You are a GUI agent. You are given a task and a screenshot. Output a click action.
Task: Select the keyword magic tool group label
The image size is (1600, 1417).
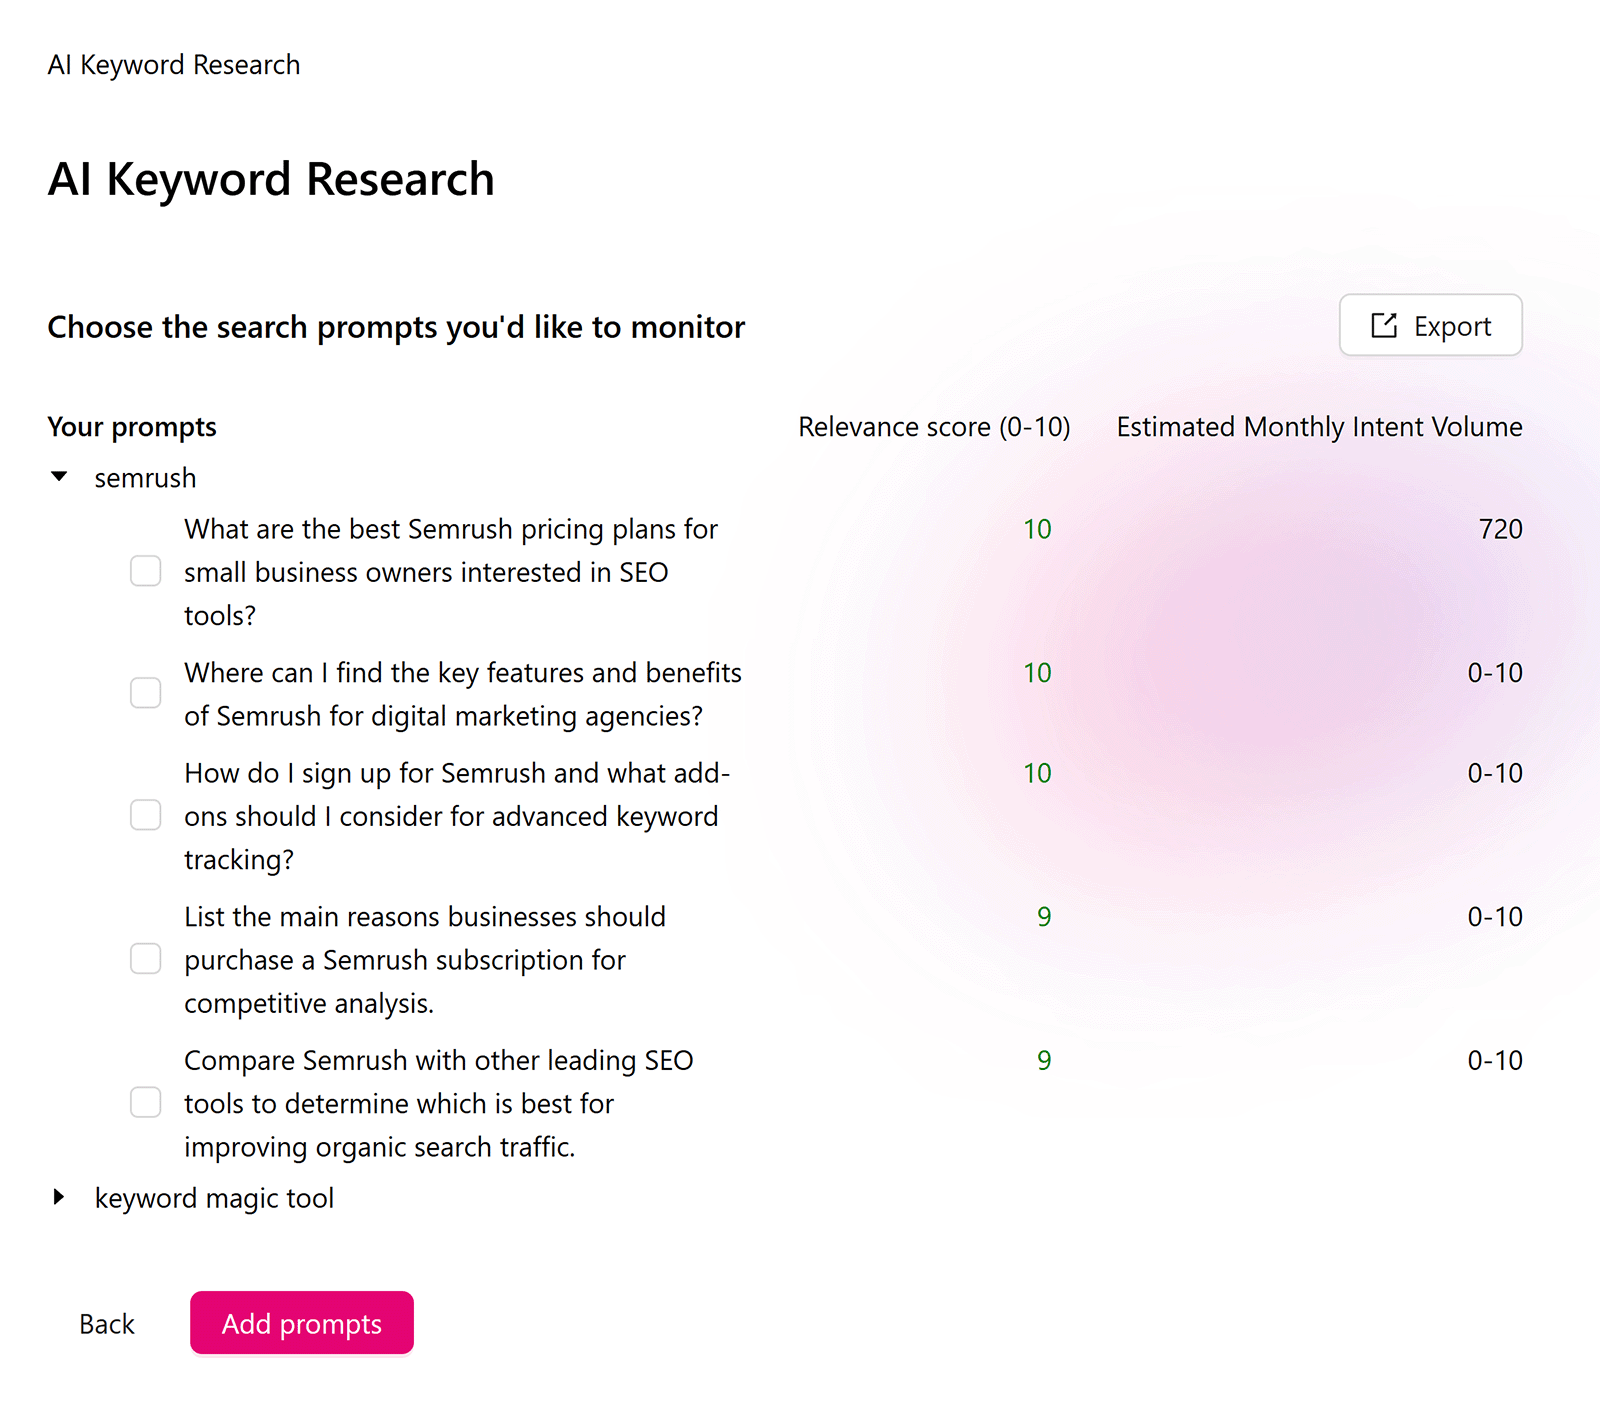click(214, 1197)
